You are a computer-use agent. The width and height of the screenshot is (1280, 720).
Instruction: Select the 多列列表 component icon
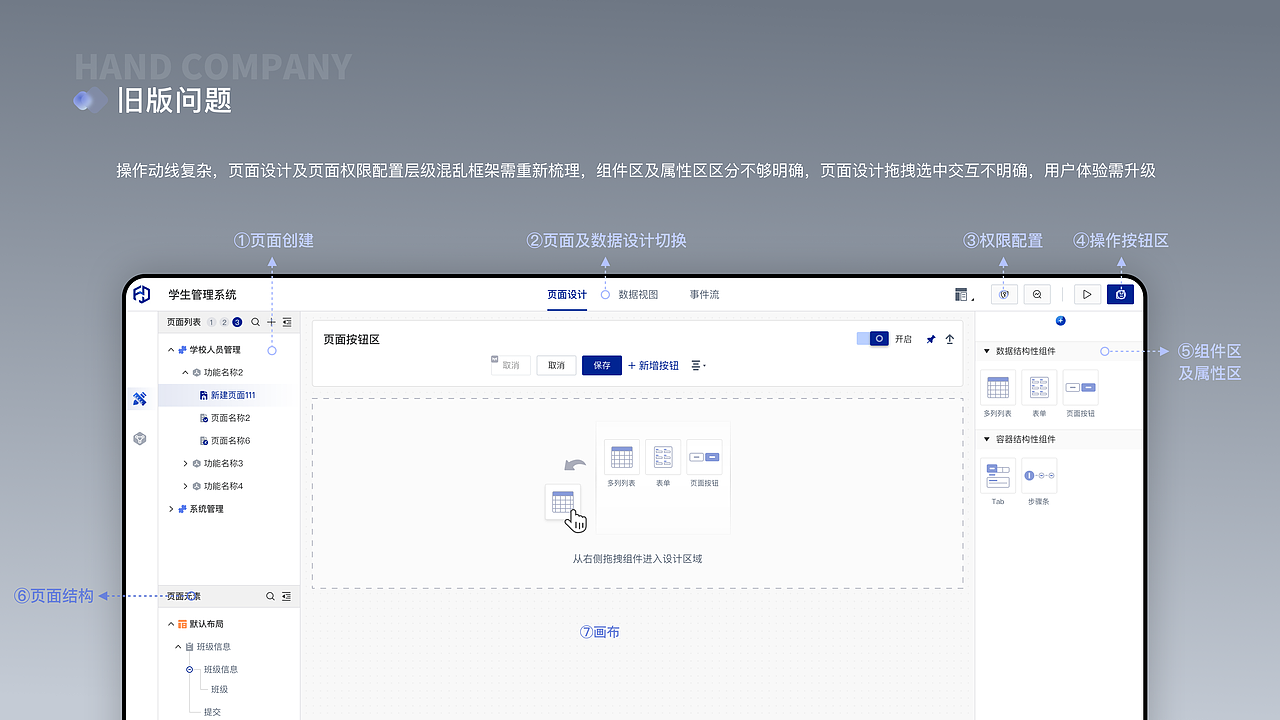997,388
